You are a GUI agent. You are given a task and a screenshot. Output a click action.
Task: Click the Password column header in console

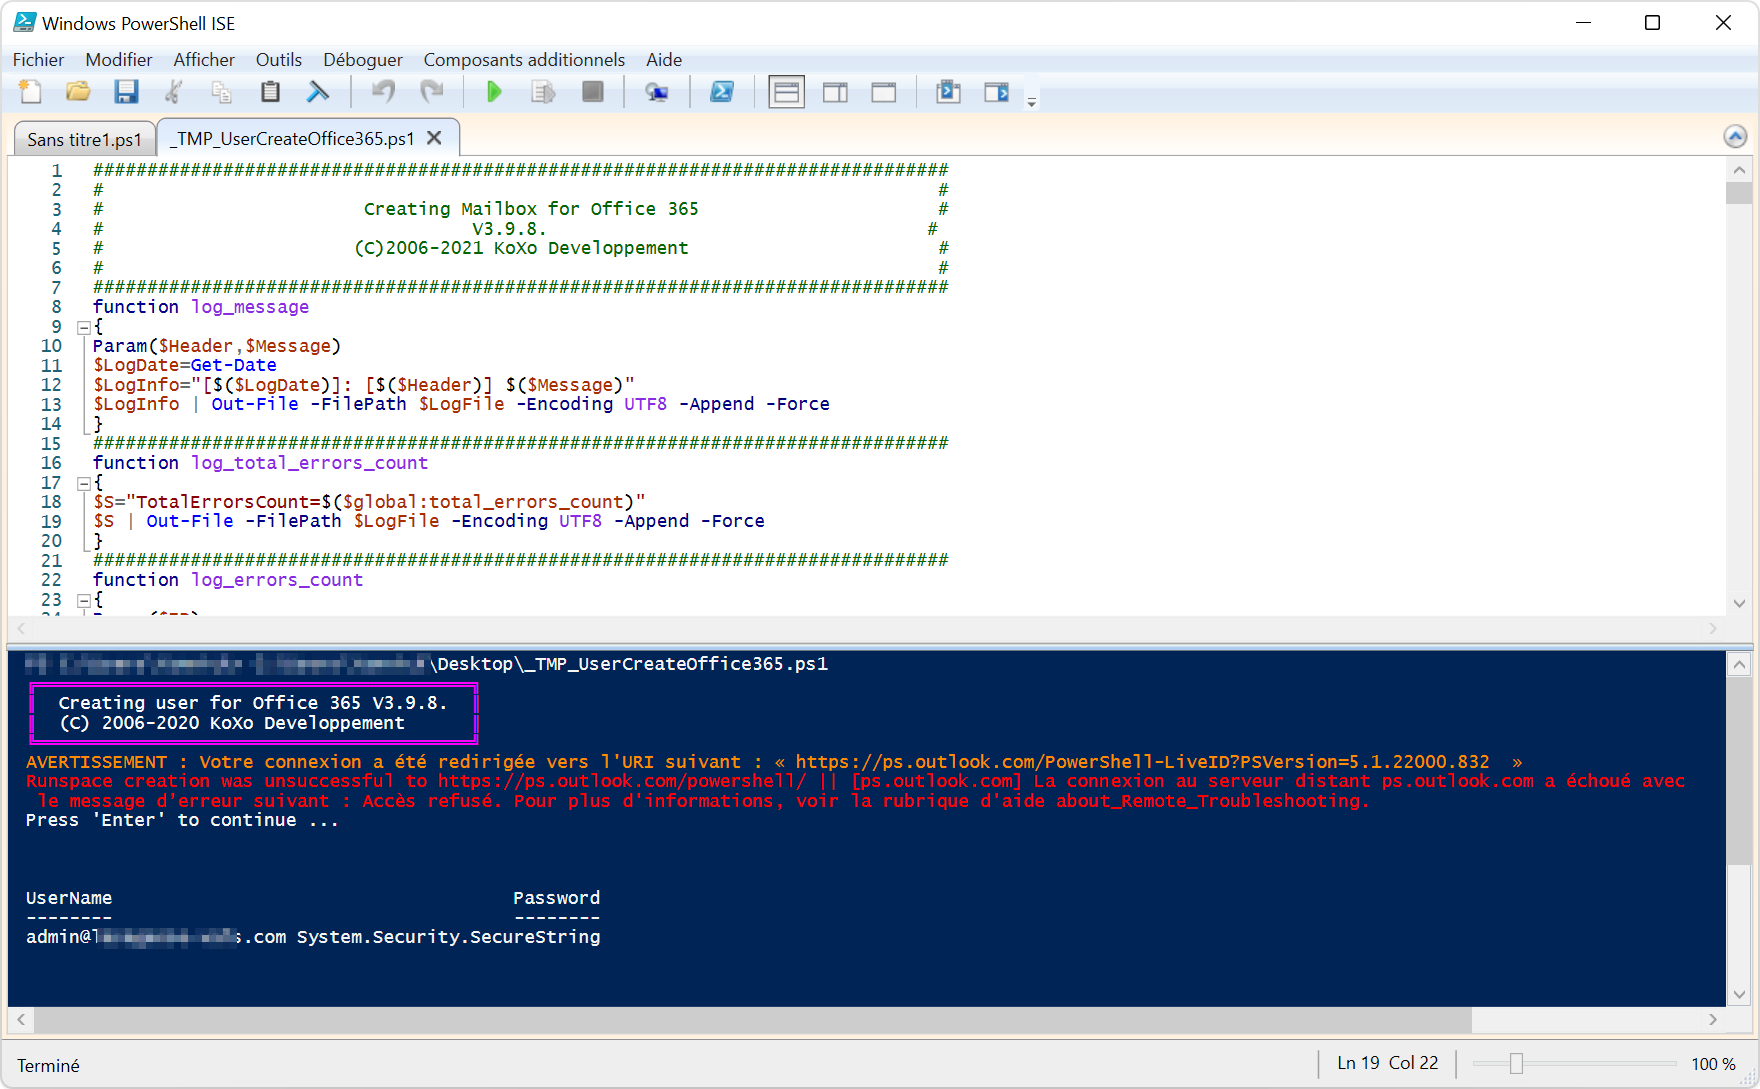click(557, 898)
